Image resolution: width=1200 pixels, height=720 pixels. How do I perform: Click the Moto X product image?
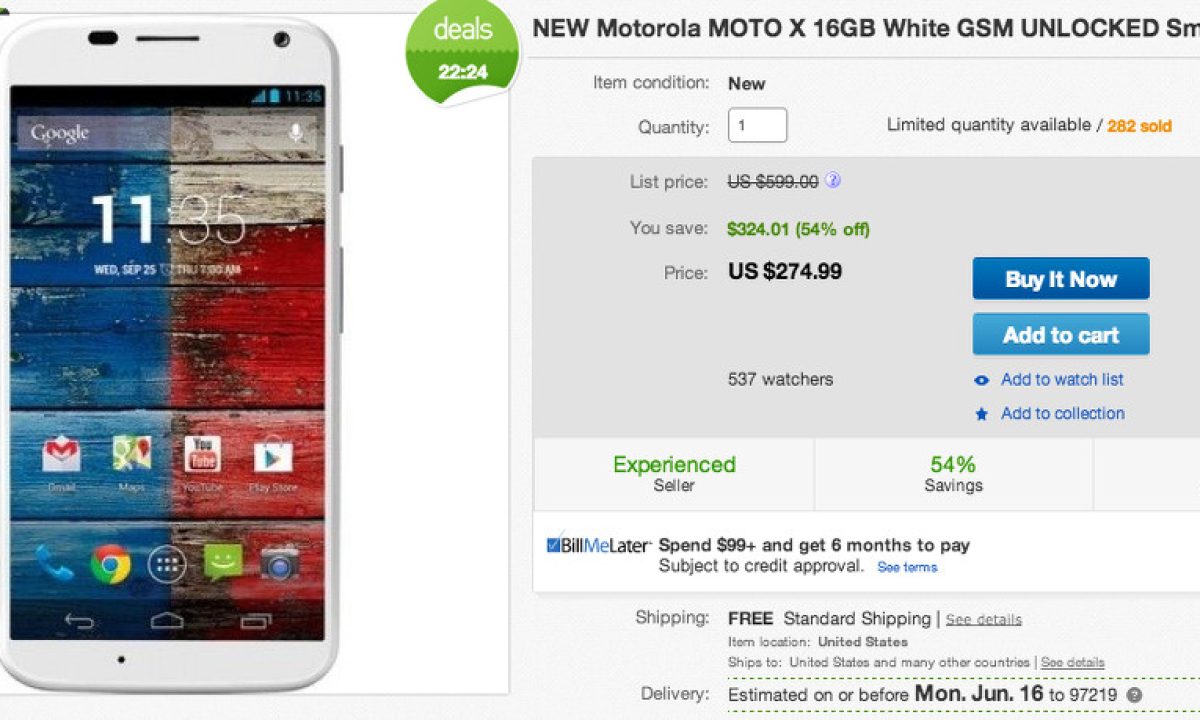point(172,350)
